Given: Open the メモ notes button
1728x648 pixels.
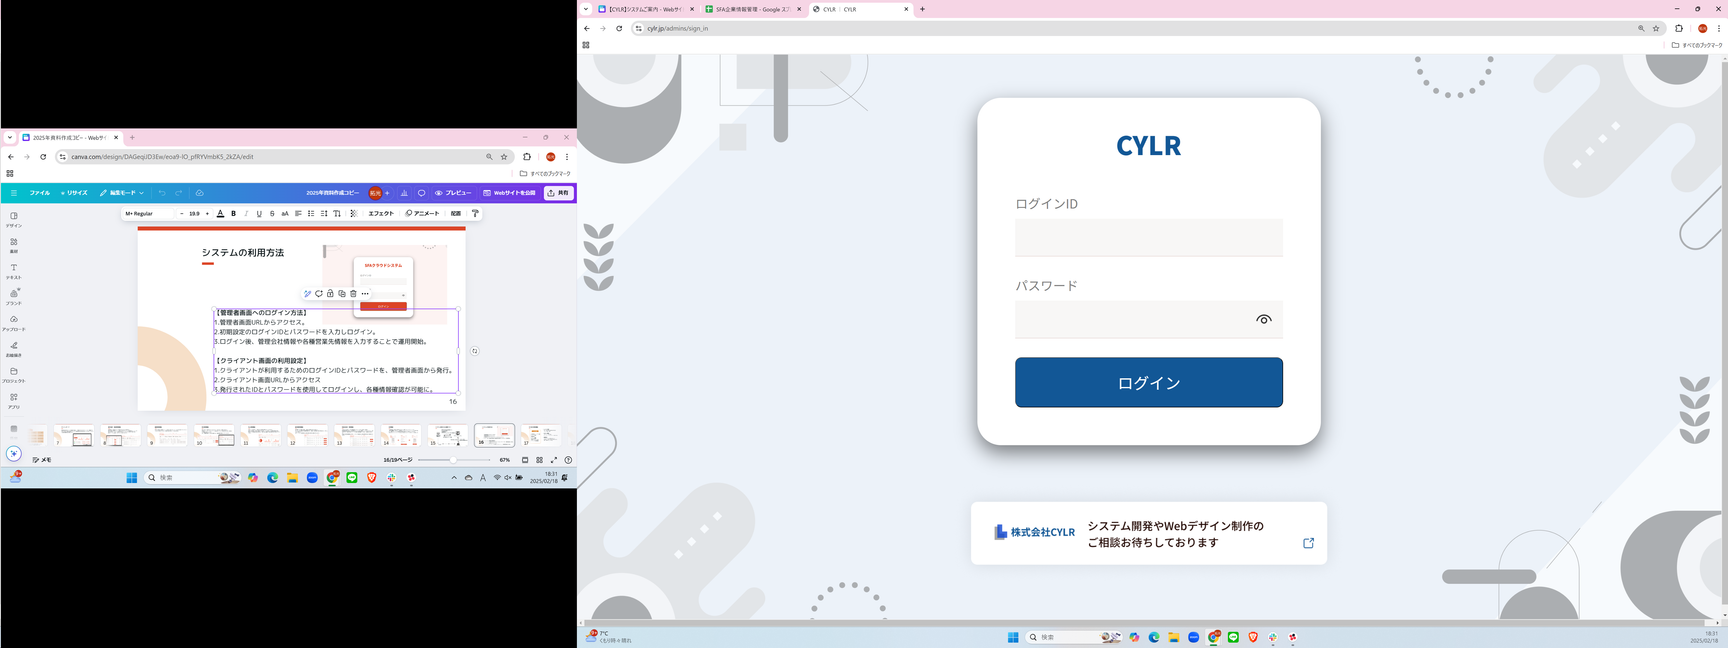Looking at the screenshot, I should [42, 460].
